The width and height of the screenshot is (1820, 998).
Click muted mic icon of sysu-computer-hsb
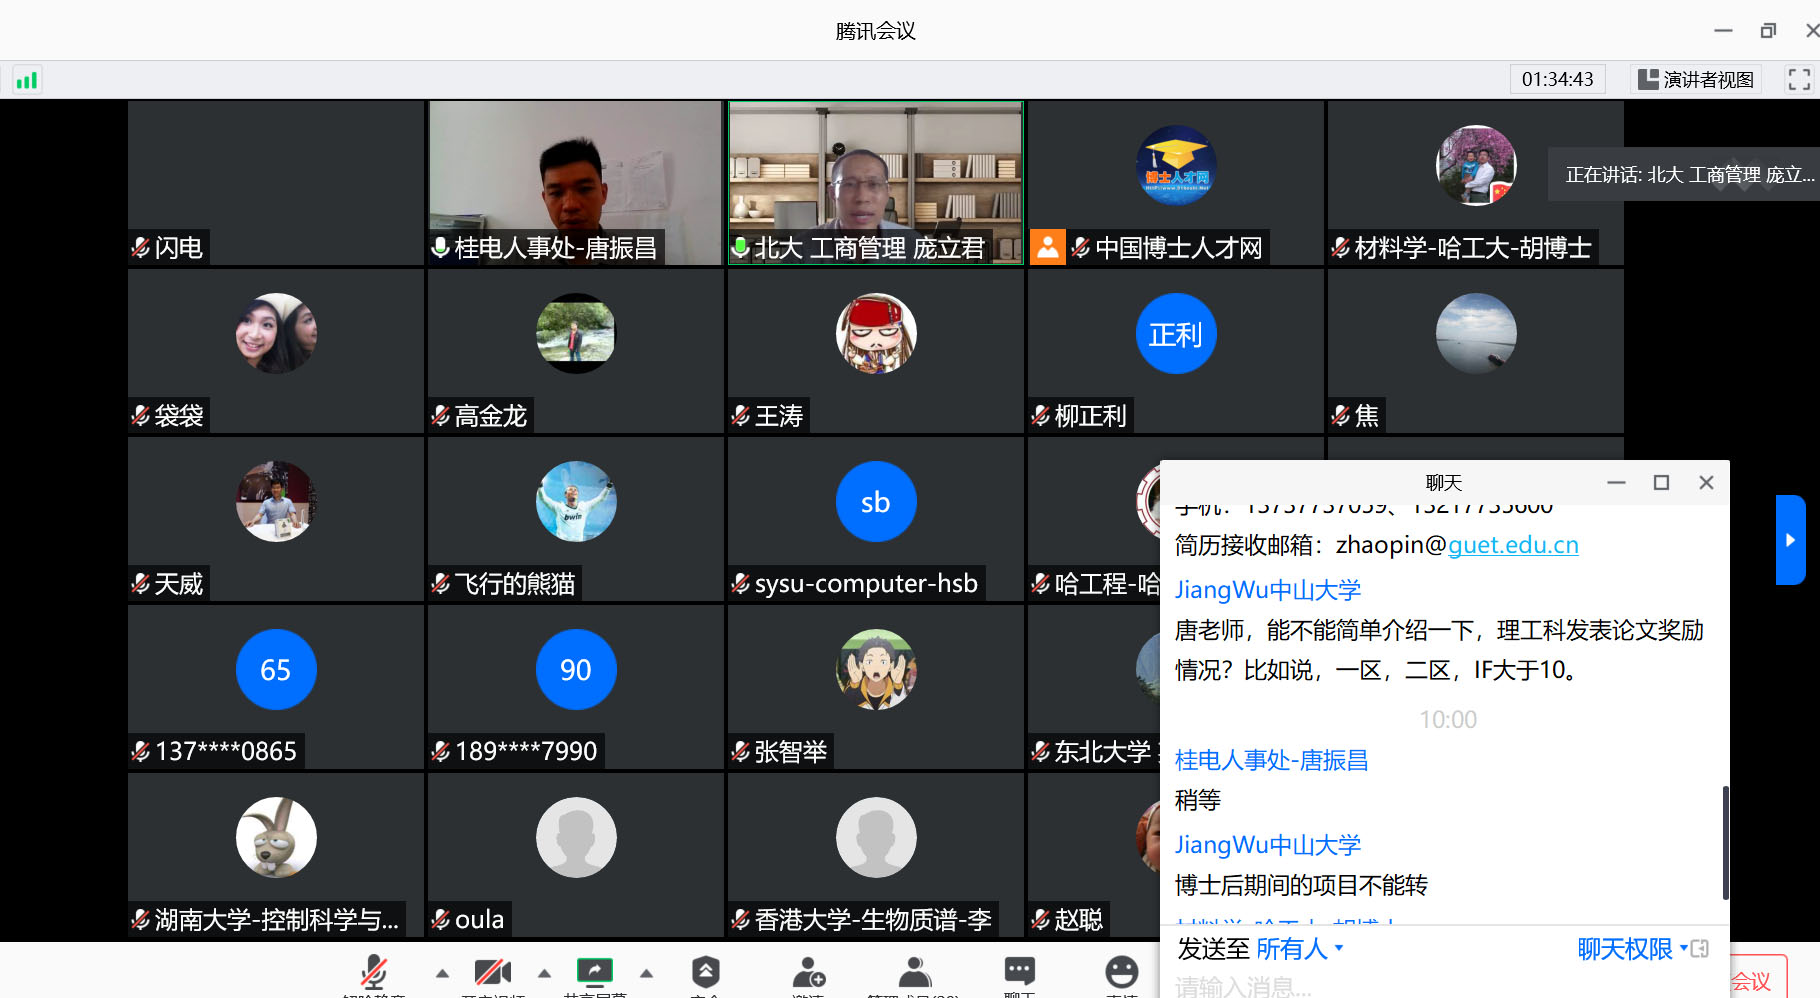coord(740,583)
